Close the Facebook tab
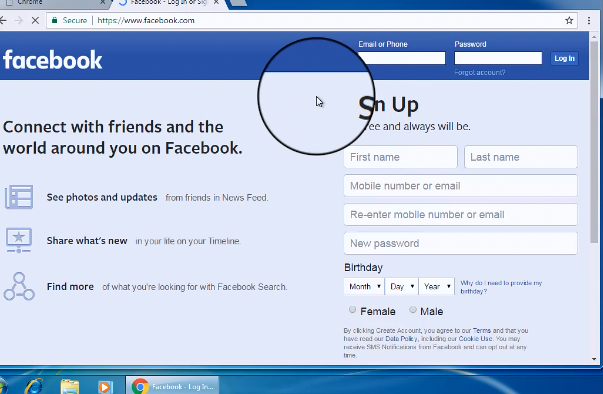 [217, 2]
